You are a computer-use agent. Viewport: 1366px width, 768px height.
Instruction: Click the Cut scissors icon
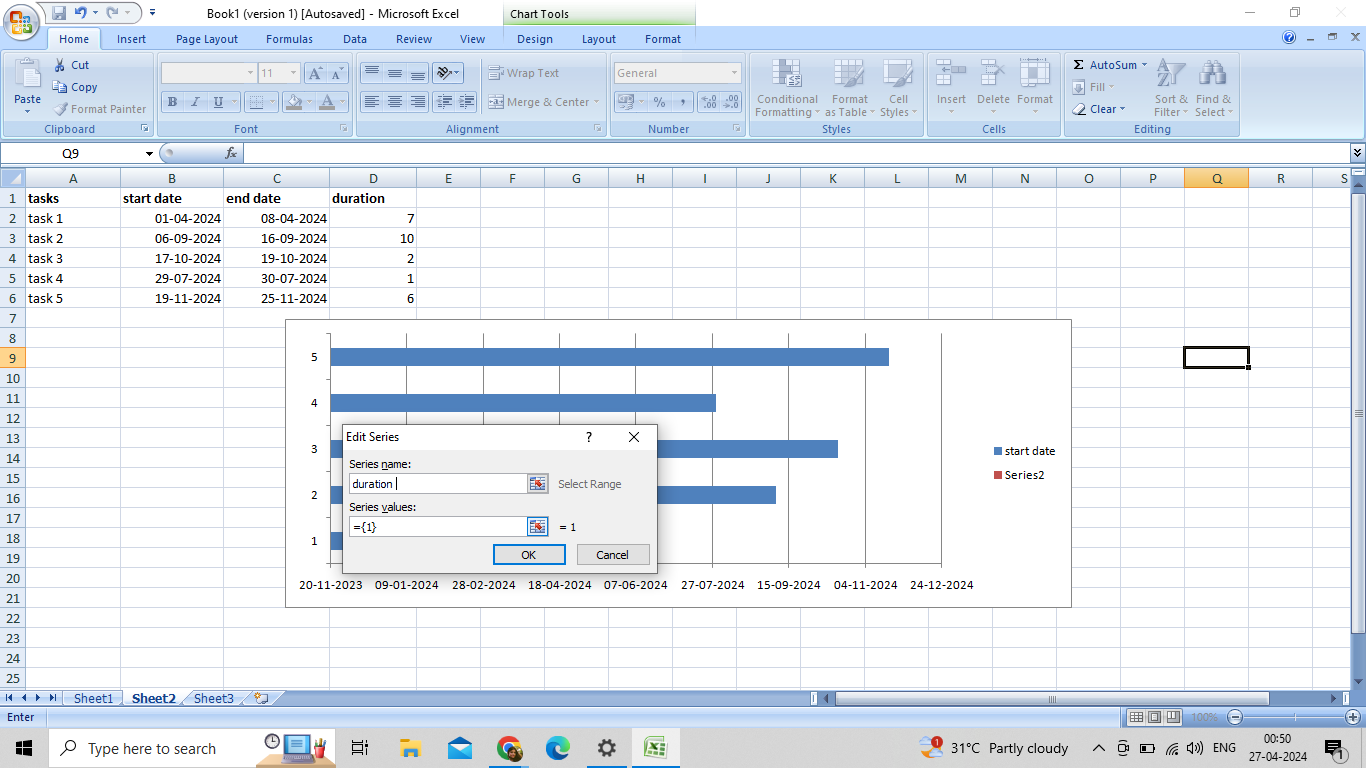59,65
